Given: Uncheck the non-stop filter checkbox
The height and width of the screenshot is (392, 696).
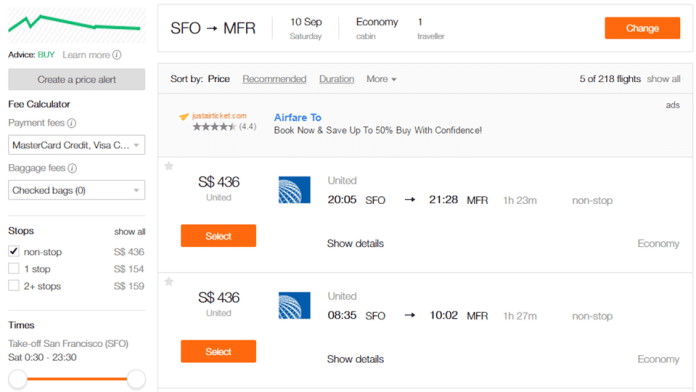Looking at the screenshot, I should pyautogui.click(x=14, y=251).
